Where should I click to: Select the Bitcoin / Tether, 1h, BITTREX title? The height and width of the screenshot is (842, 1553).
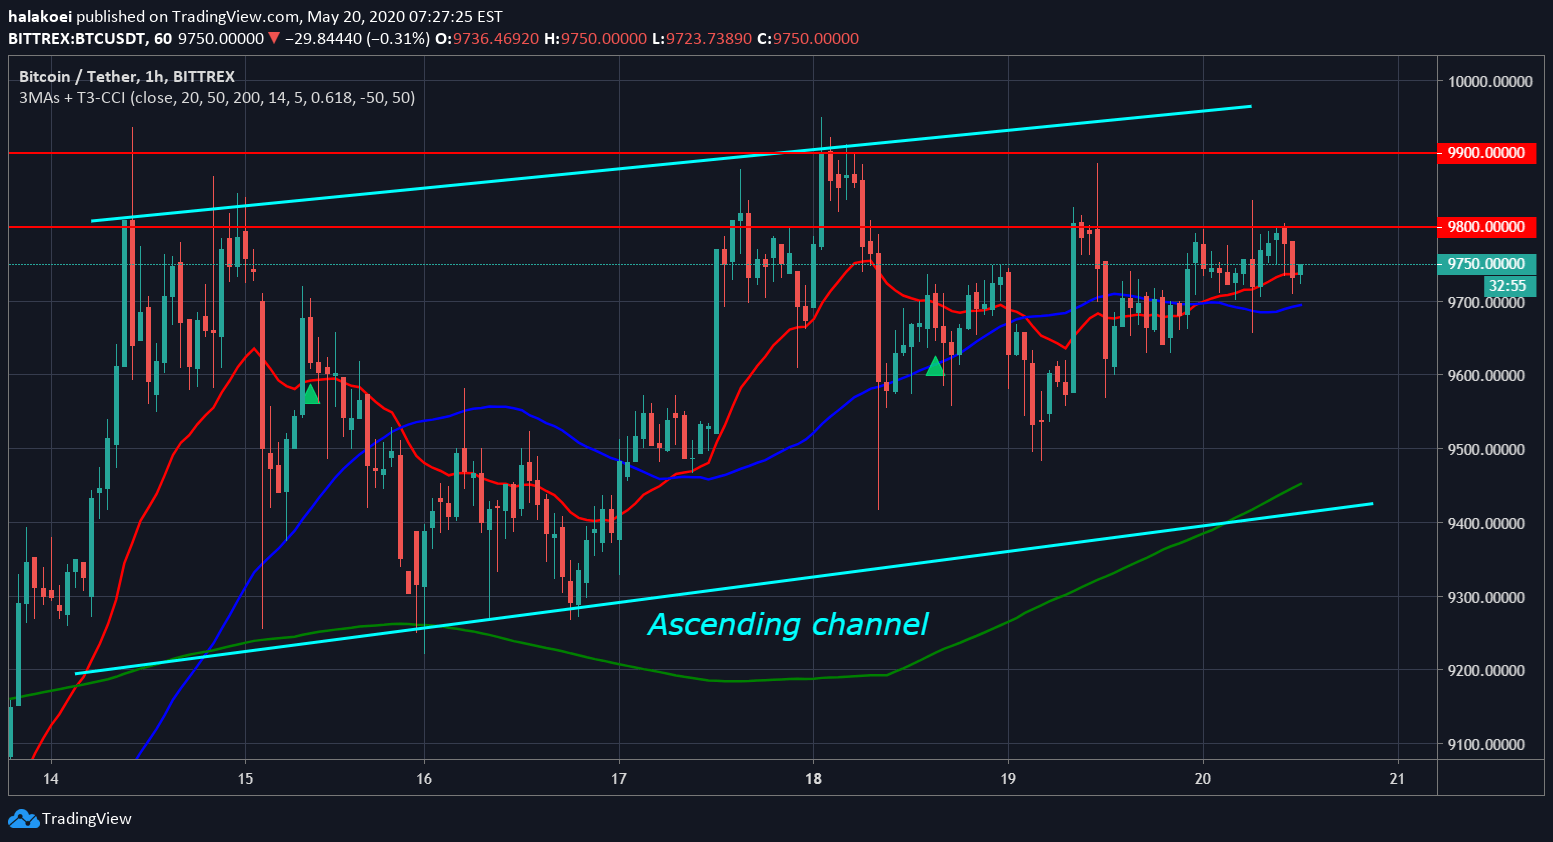tap(127, 76)
